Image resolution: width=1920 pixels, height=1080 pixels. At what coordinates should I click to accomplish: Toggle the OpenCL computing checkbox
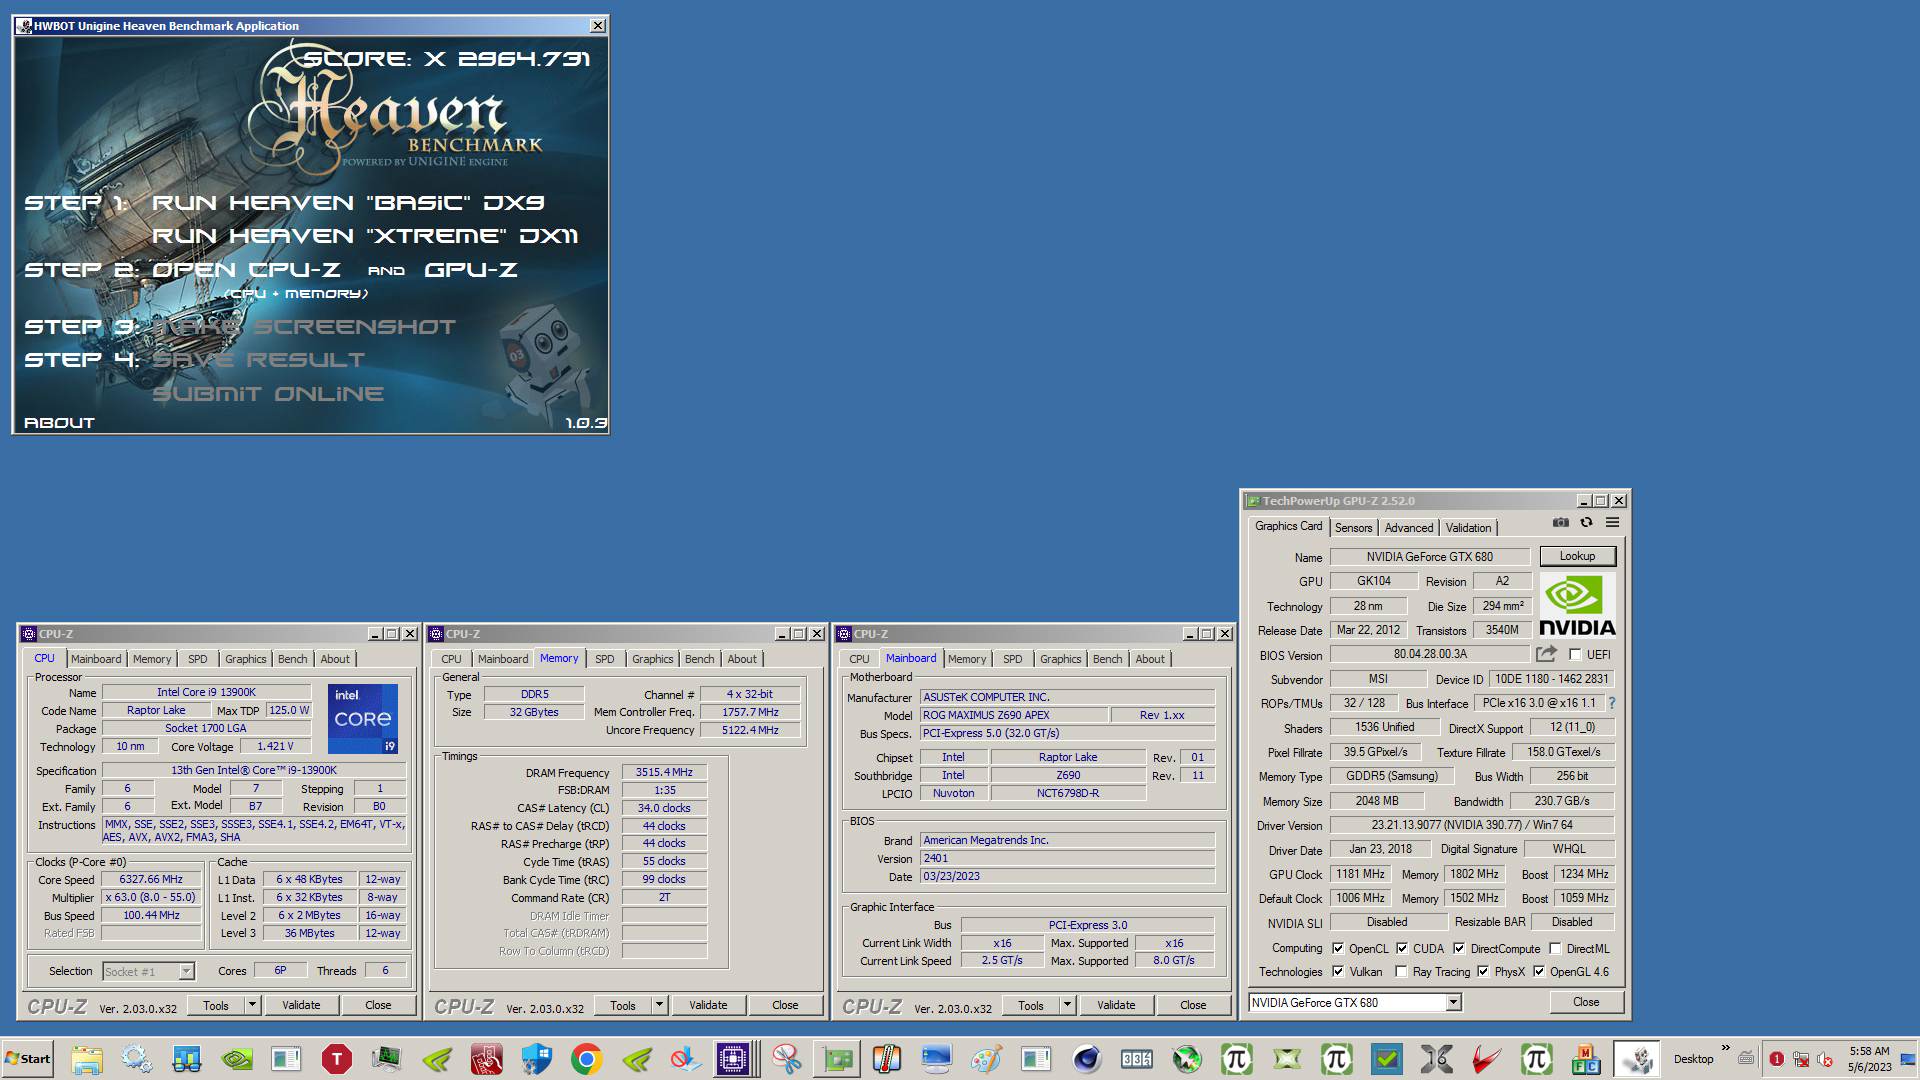(x=1337, y=948)
